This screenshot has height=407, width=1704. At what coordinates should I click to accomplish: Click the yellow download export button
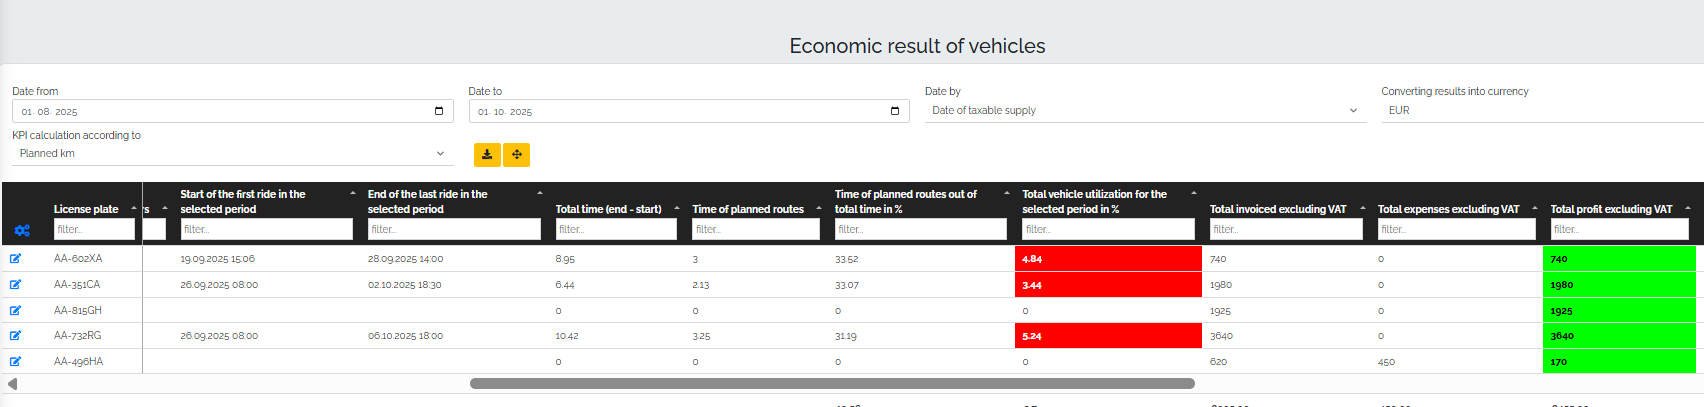tap(487, 154)
